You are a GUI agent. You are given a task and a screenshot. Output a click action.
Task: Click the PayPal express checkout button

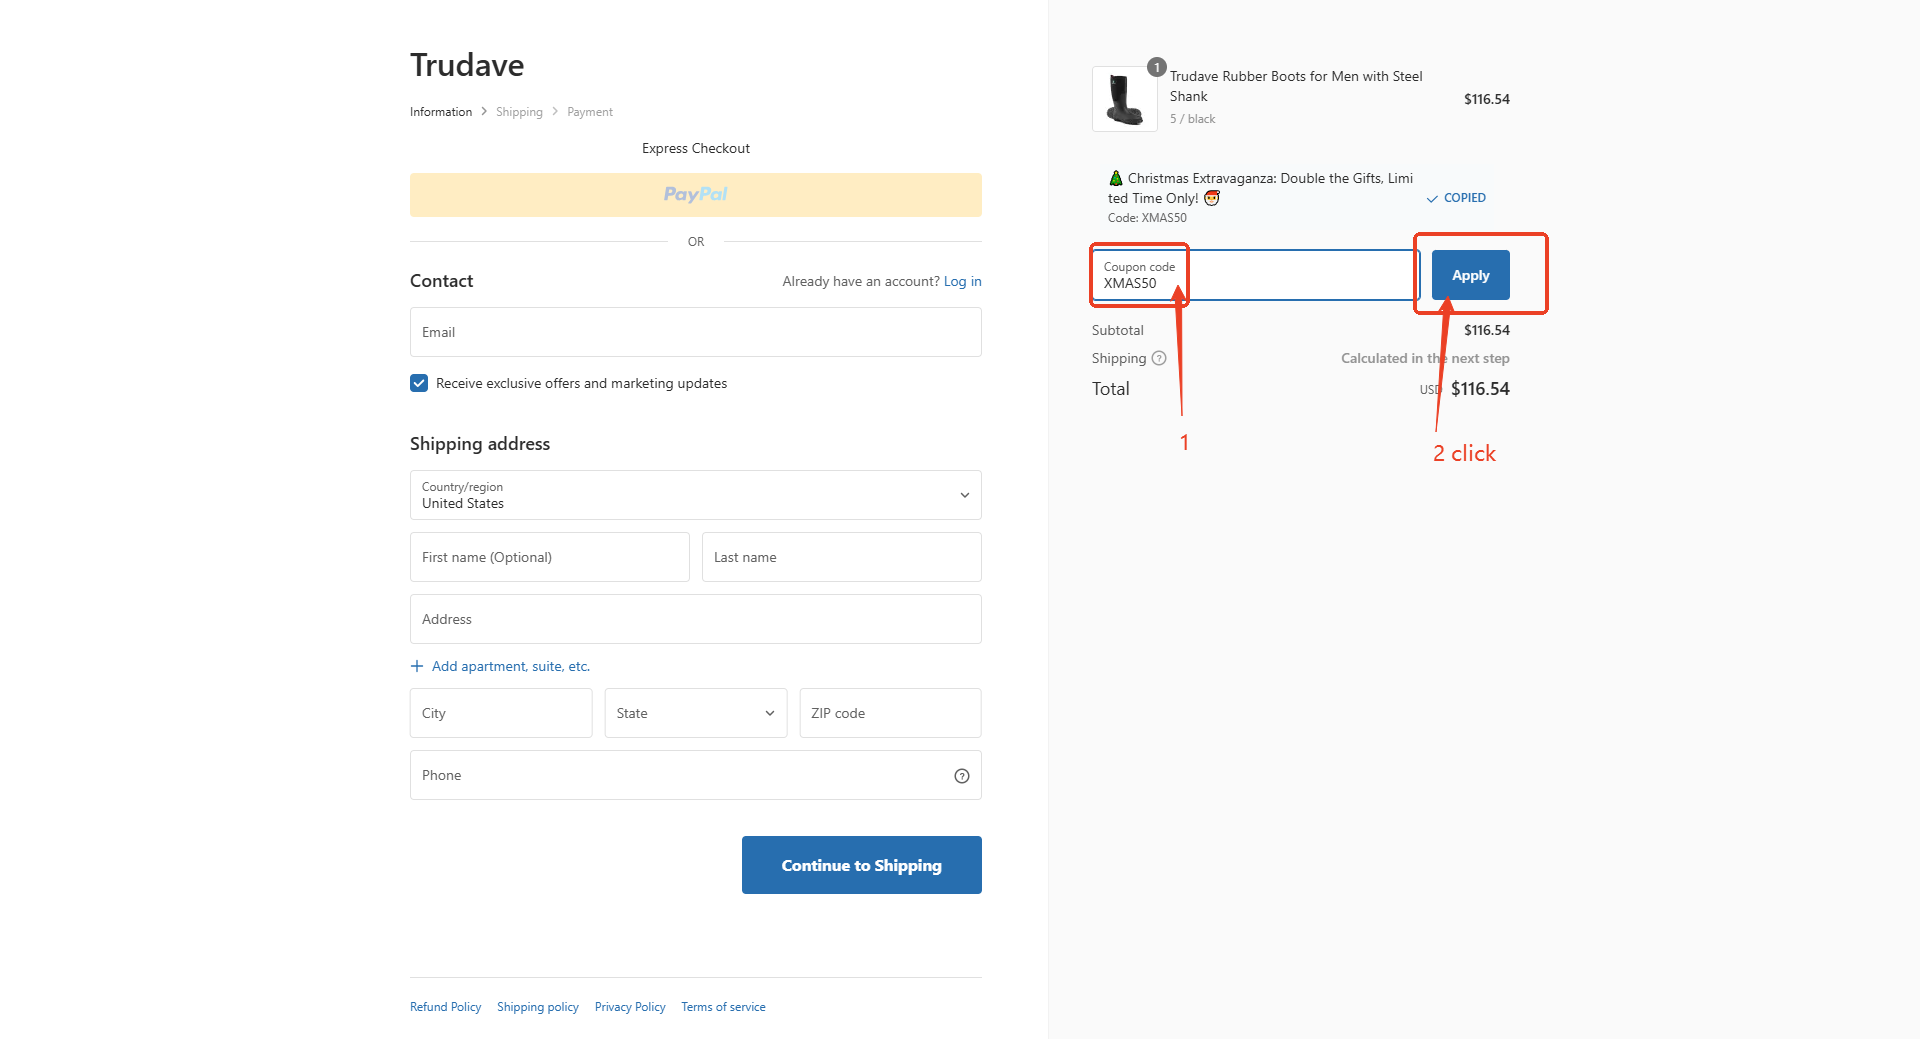[x=695, y=195]
